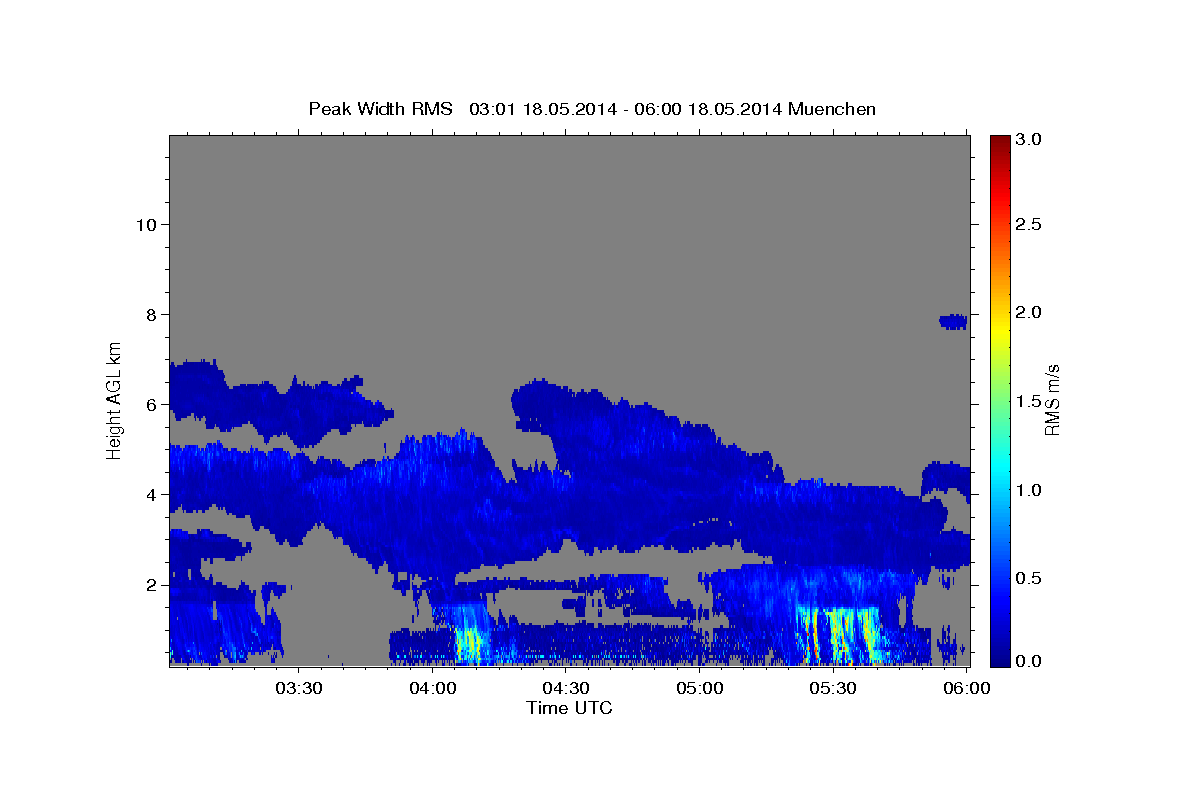The width and height of the screenshot is (1200, 800).
Task: Click the dark blue bottom of colorbar
Action: click(x=999, y=655)
